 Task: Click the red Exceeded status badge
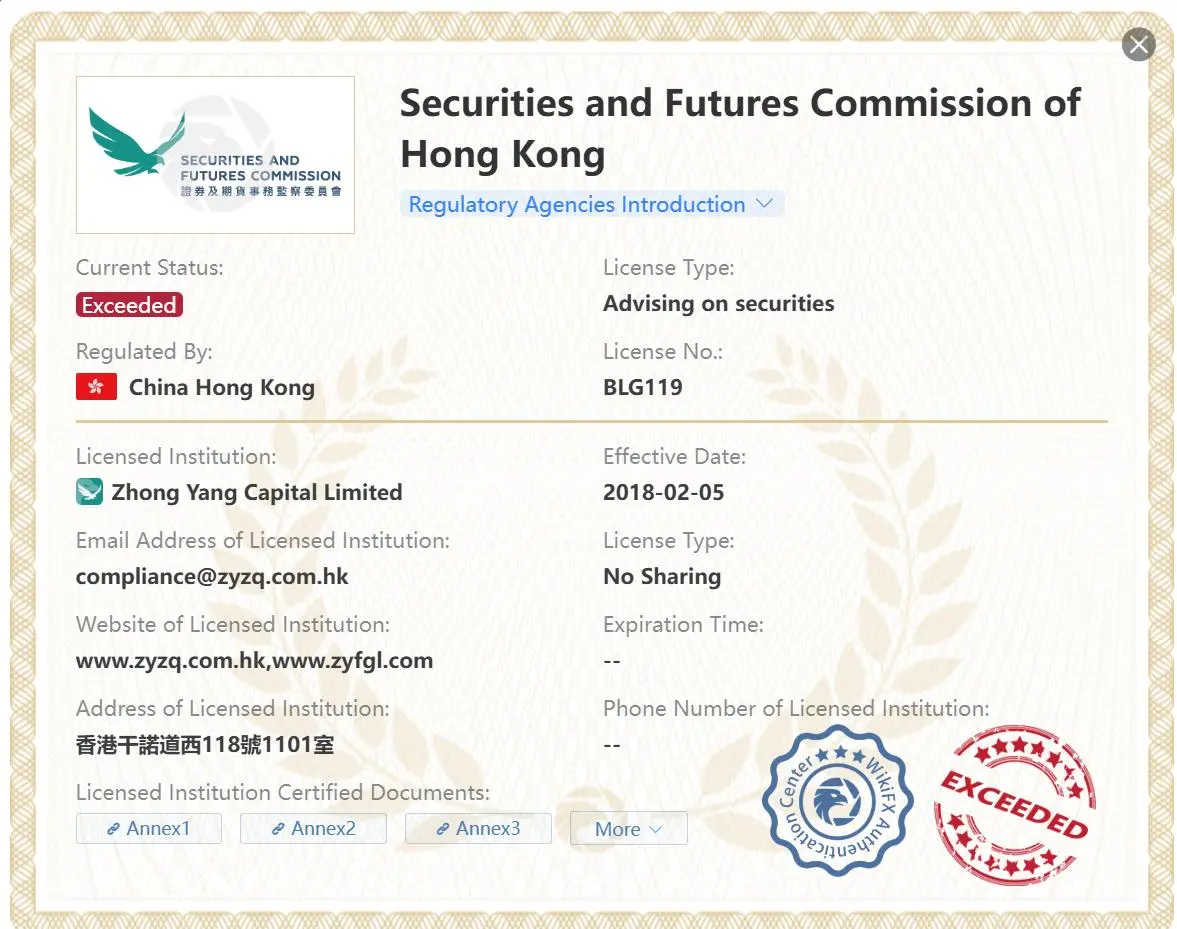(x=129, y=305)
